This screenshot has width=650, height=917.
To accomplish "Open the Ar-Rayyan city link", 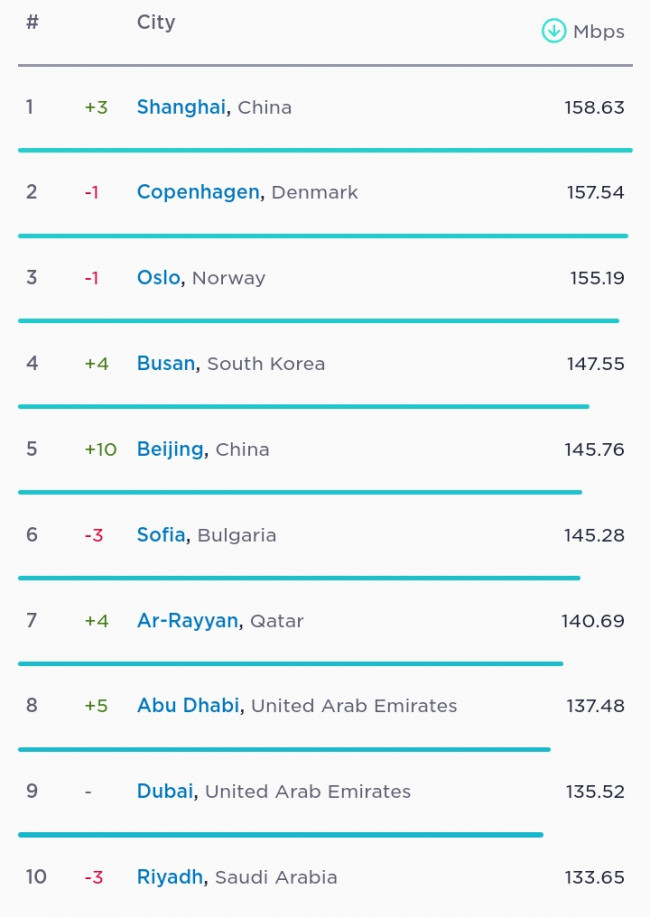I will [x=188, y=620].
